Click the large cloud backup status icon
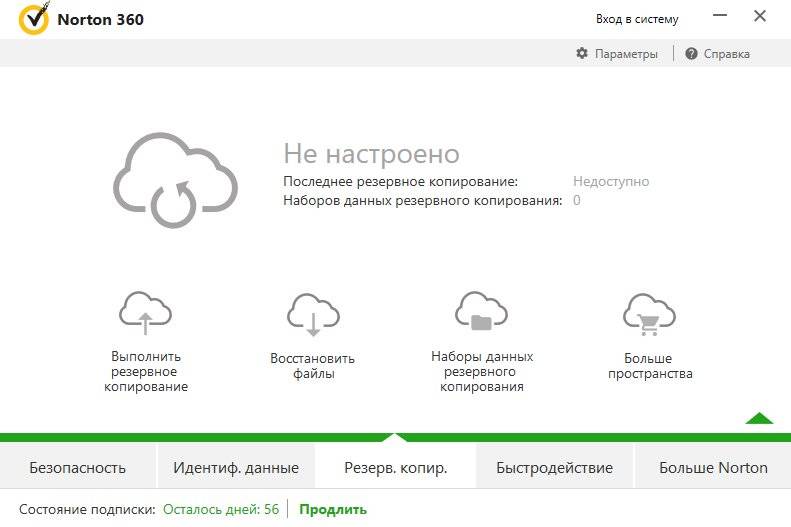Viewport: 791px width, 527px height. click(x=175, y=180)
